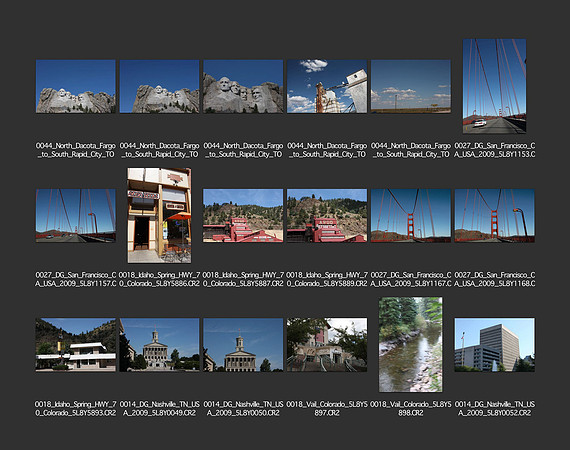Open the vertical storefront photo with orange umbrella
570x450 pixels.
[x=159, y=215]
